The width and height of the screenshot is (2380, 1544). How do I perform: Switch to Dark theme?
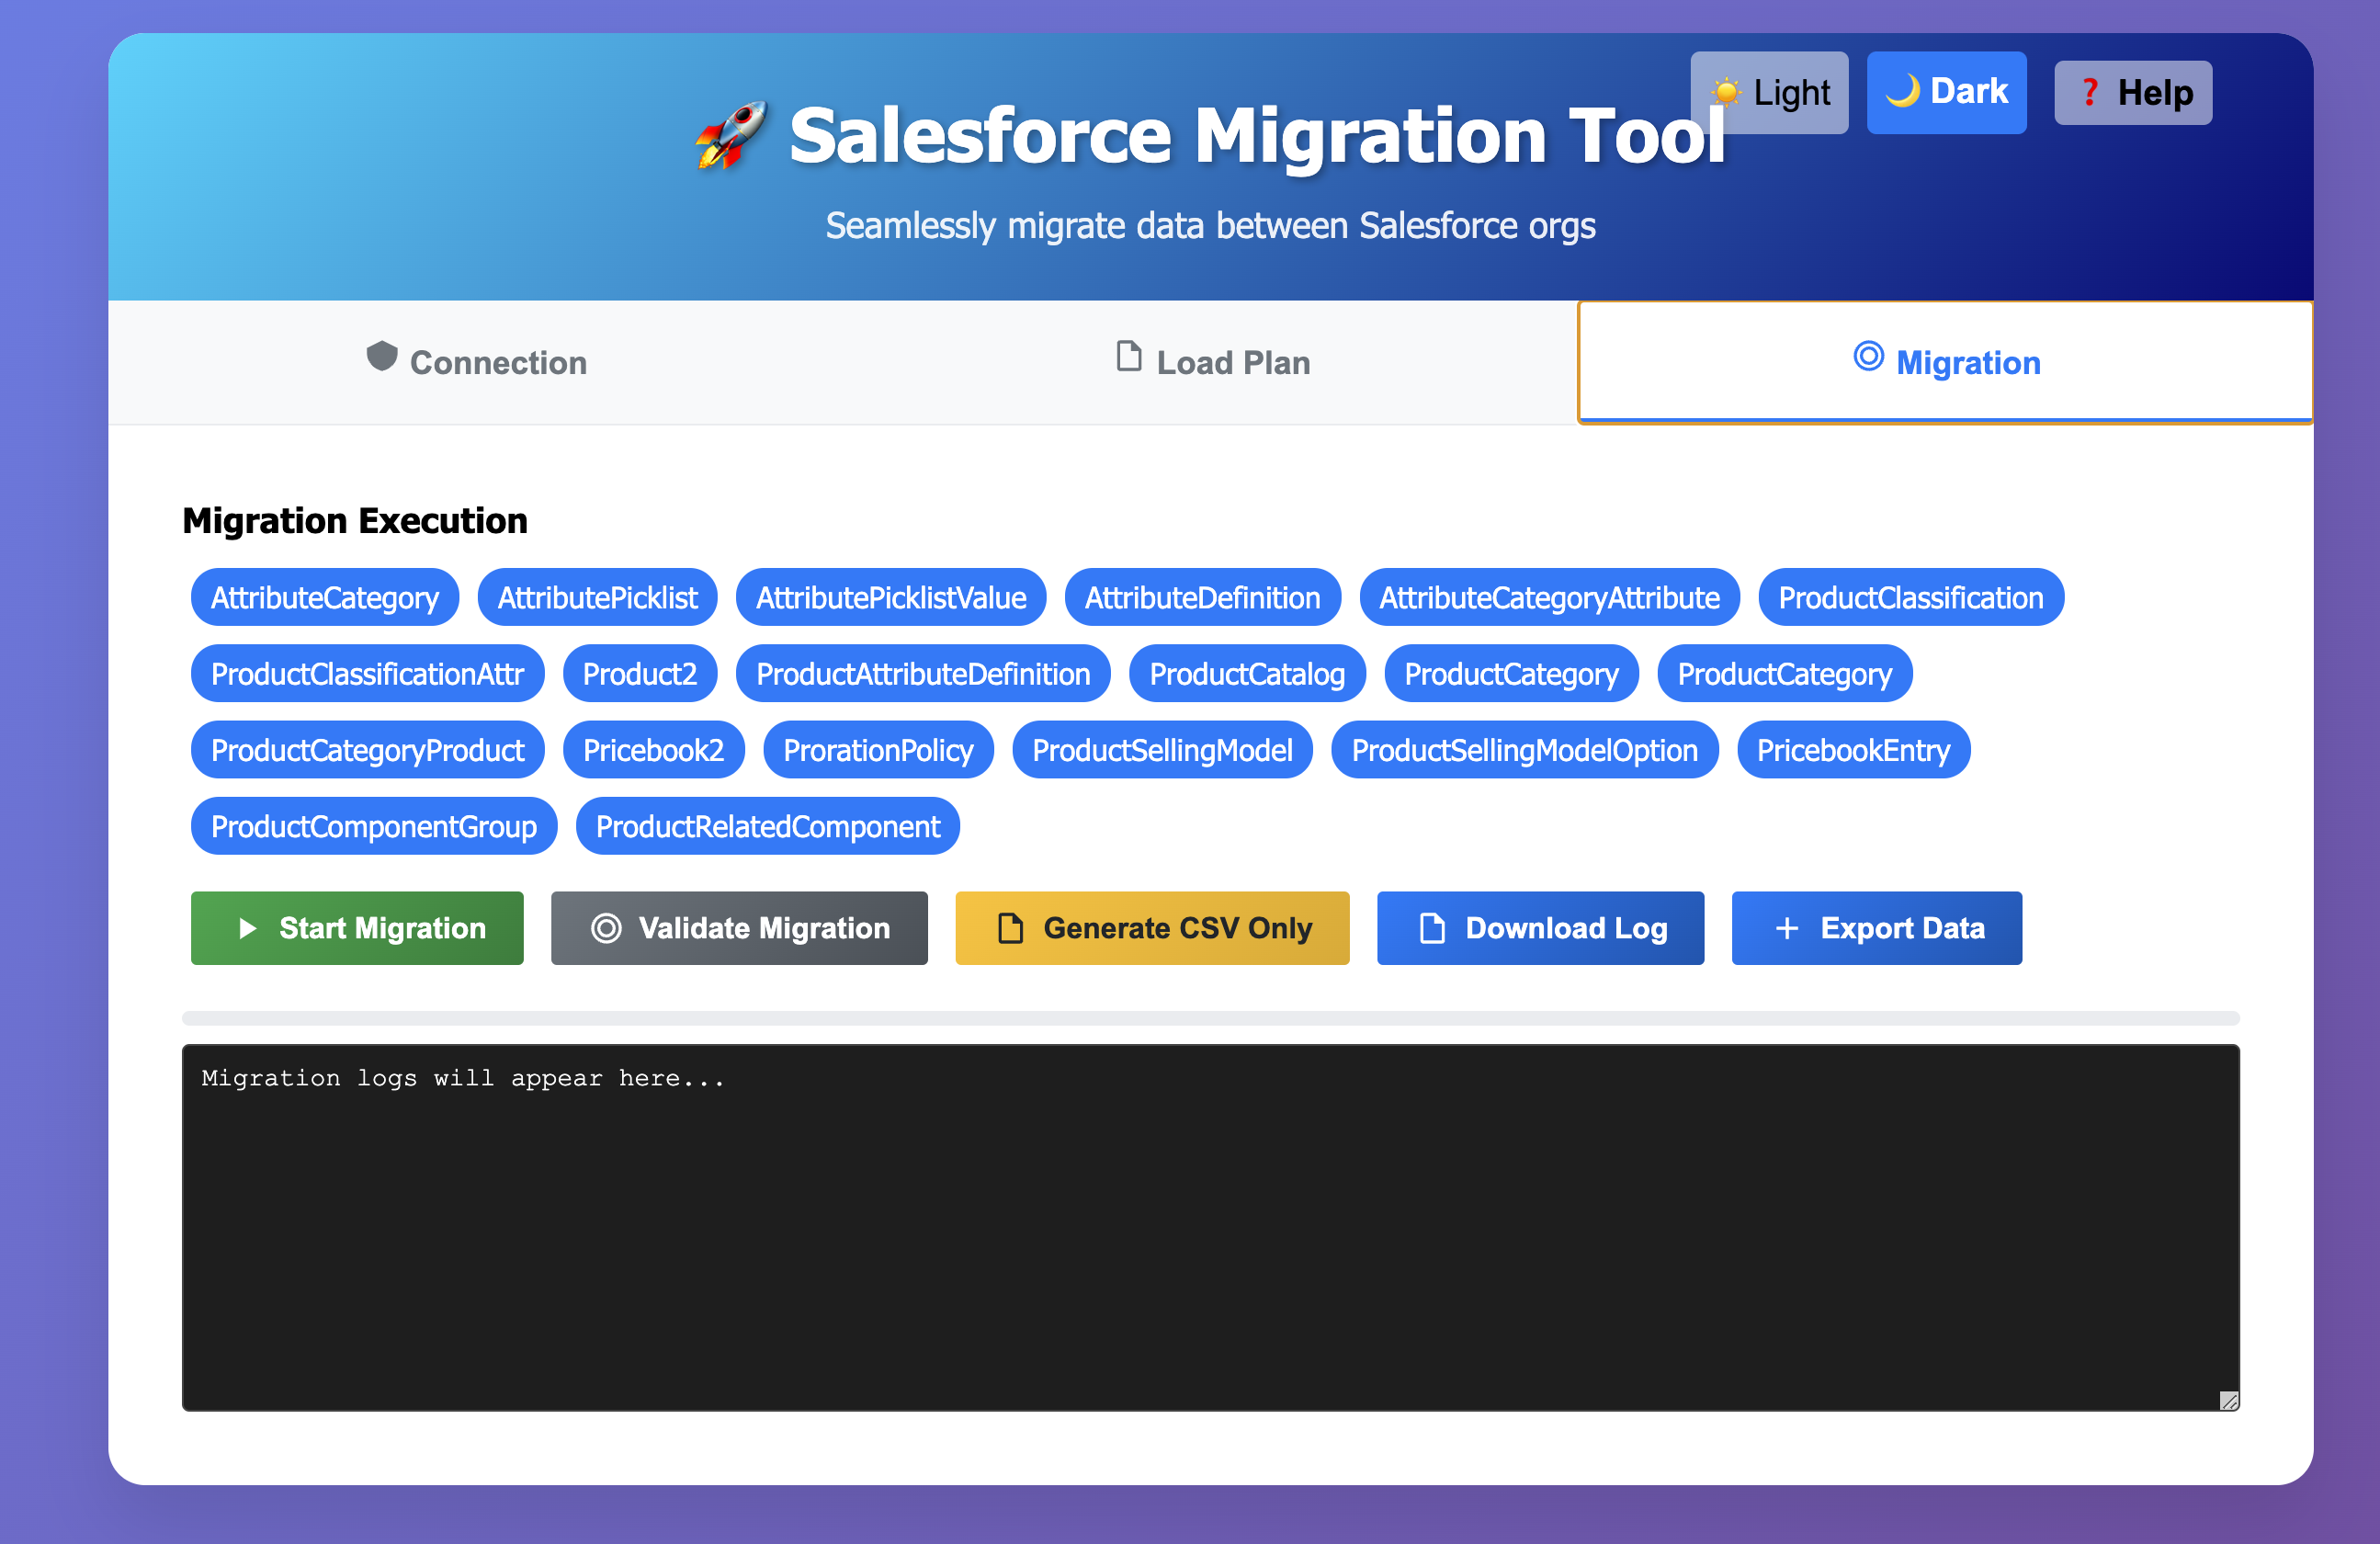1946,92
